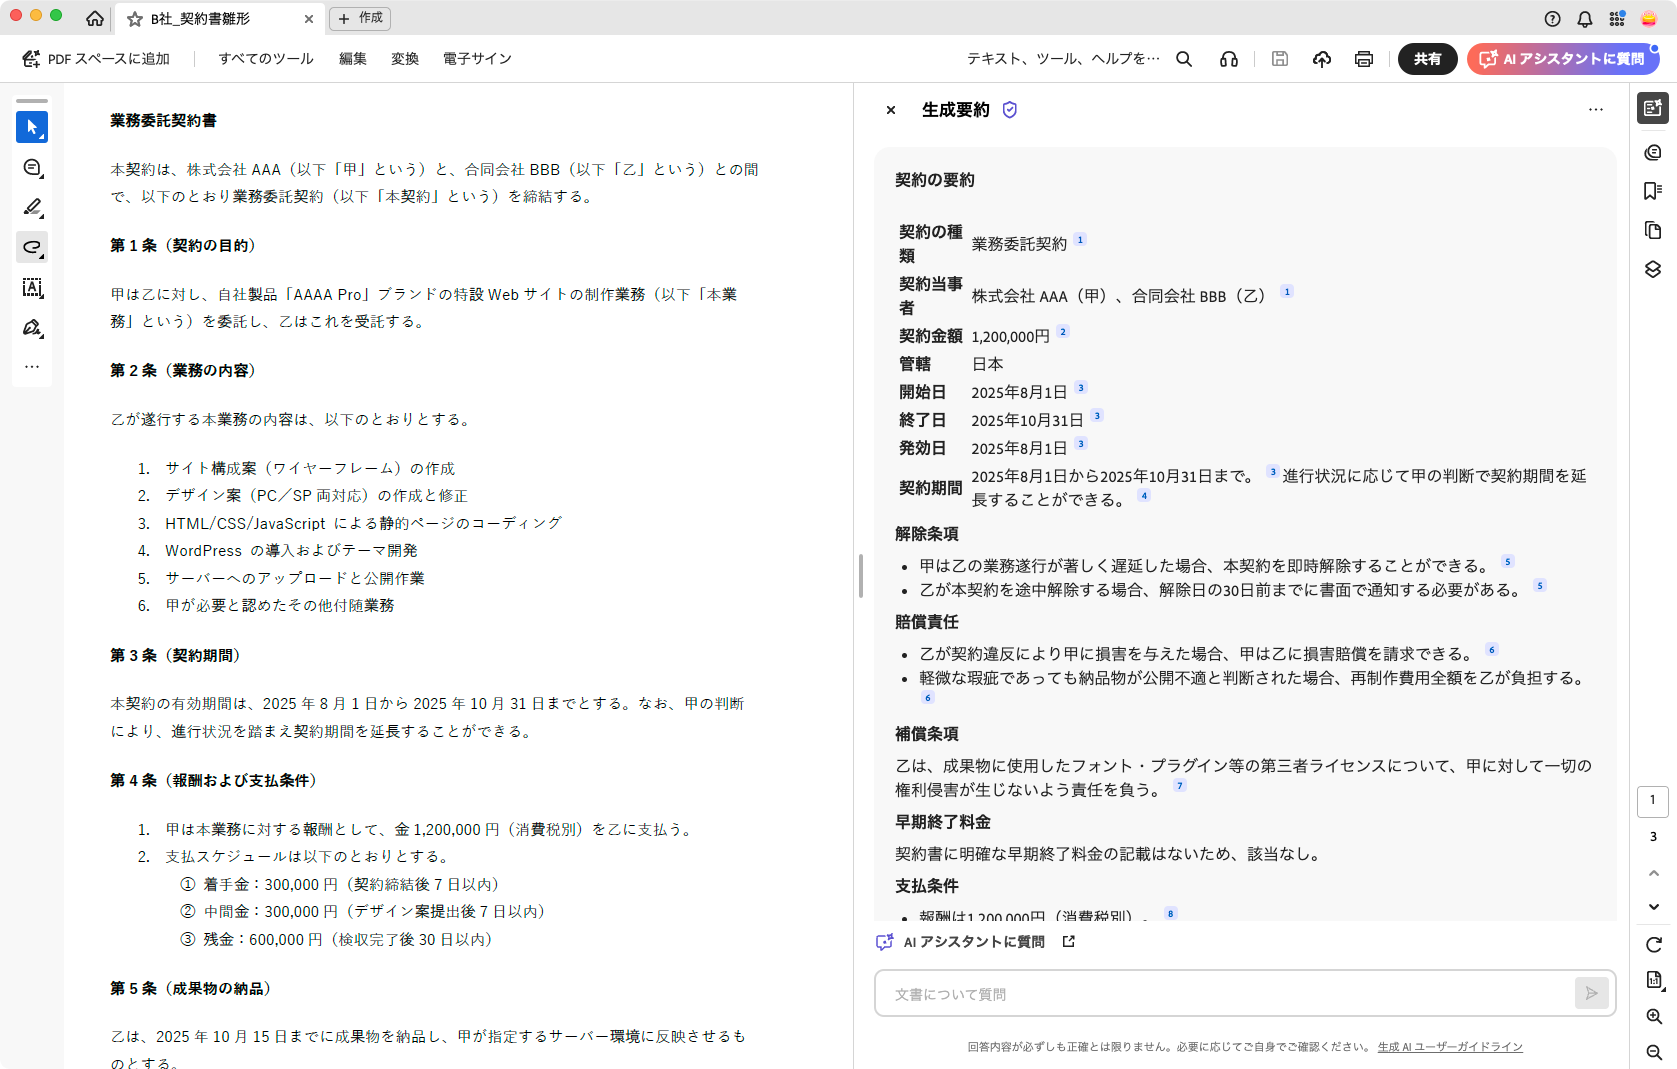Open the 電子サイン menu
1677x1069 pixels.
tap(477, 59)
